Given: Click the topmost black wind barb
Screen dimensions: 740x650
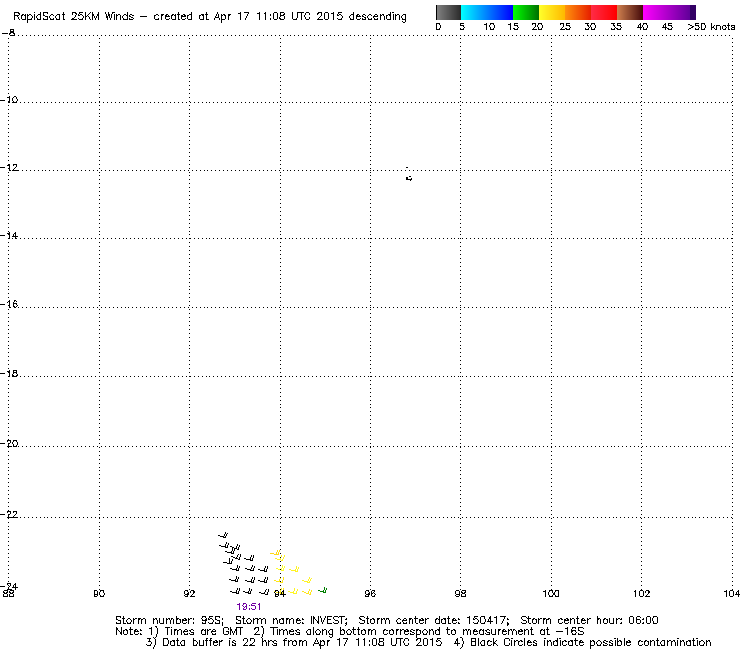Looking at the screenshot, I should coord(223,535).
